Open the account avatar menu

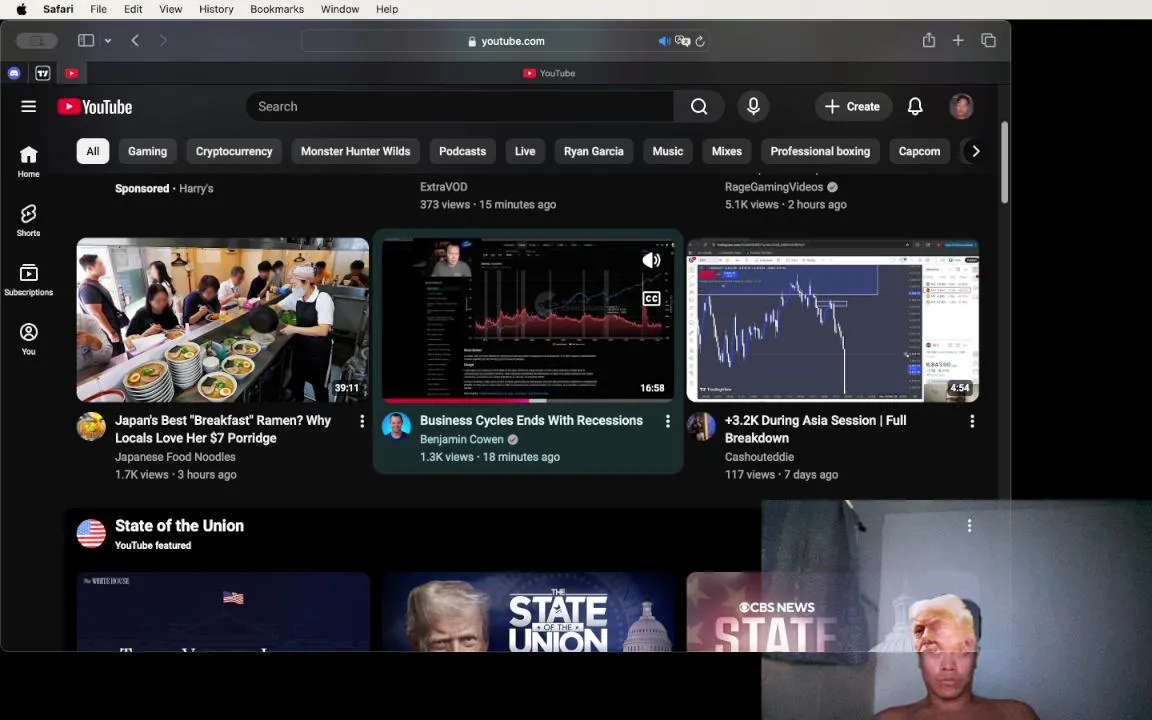[x=961, y=107]
